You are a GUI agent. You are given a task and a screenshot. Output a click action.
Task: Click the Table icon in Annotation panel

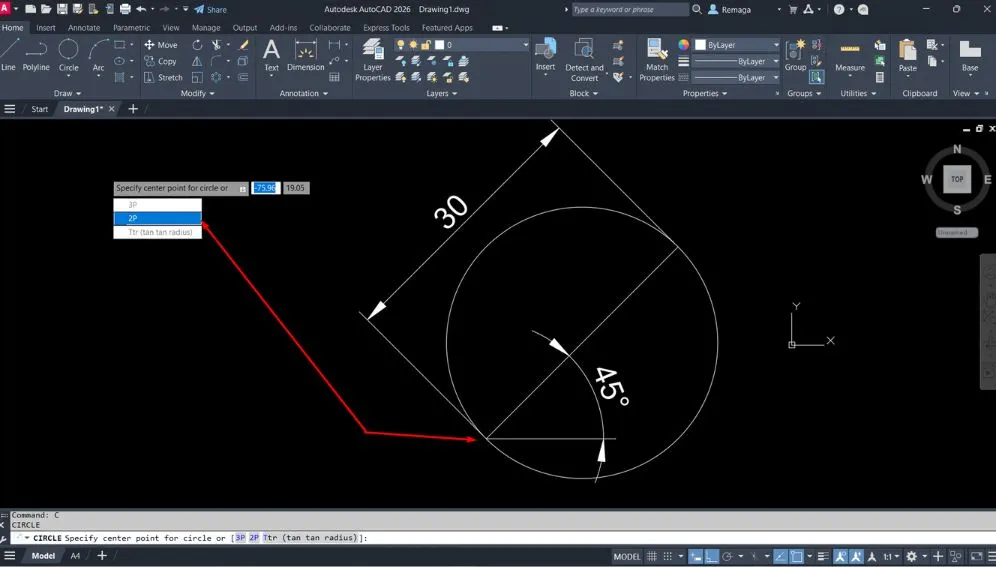(335, 77)
